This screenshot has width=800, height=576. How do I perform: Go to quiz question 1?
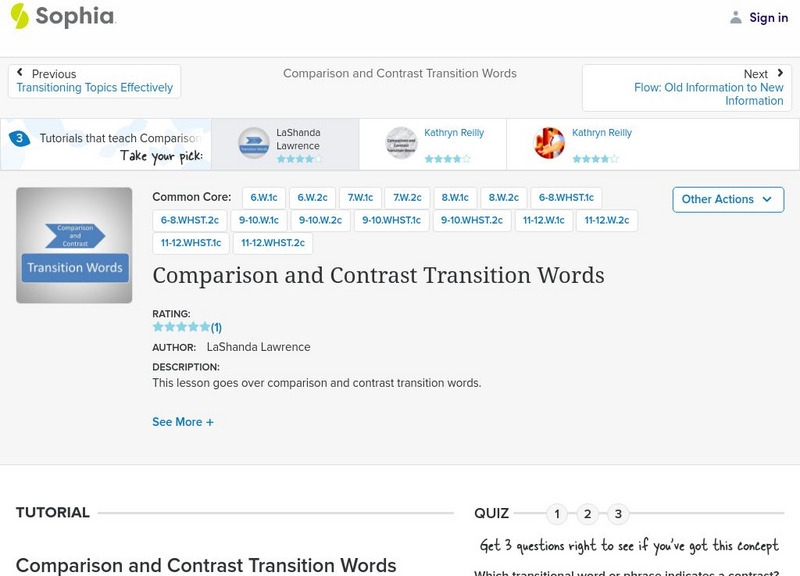tap(557, 514)
